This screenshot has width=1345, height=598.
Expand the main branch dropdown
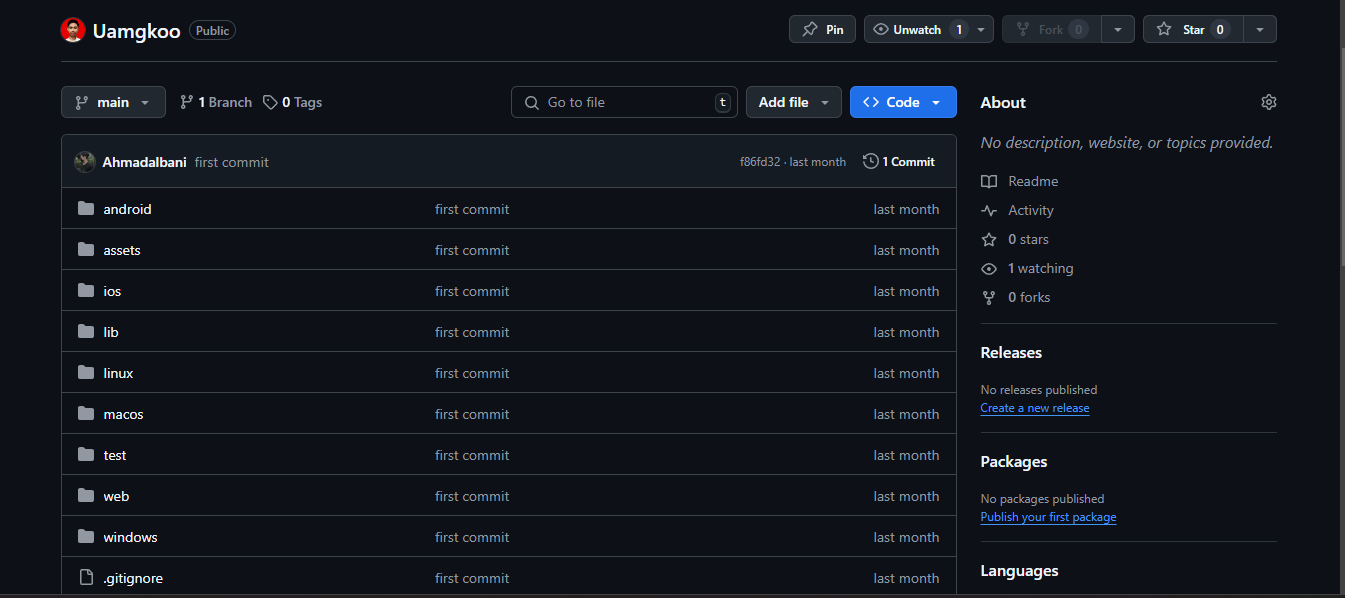pyautogui.click(x=113, y=102)
